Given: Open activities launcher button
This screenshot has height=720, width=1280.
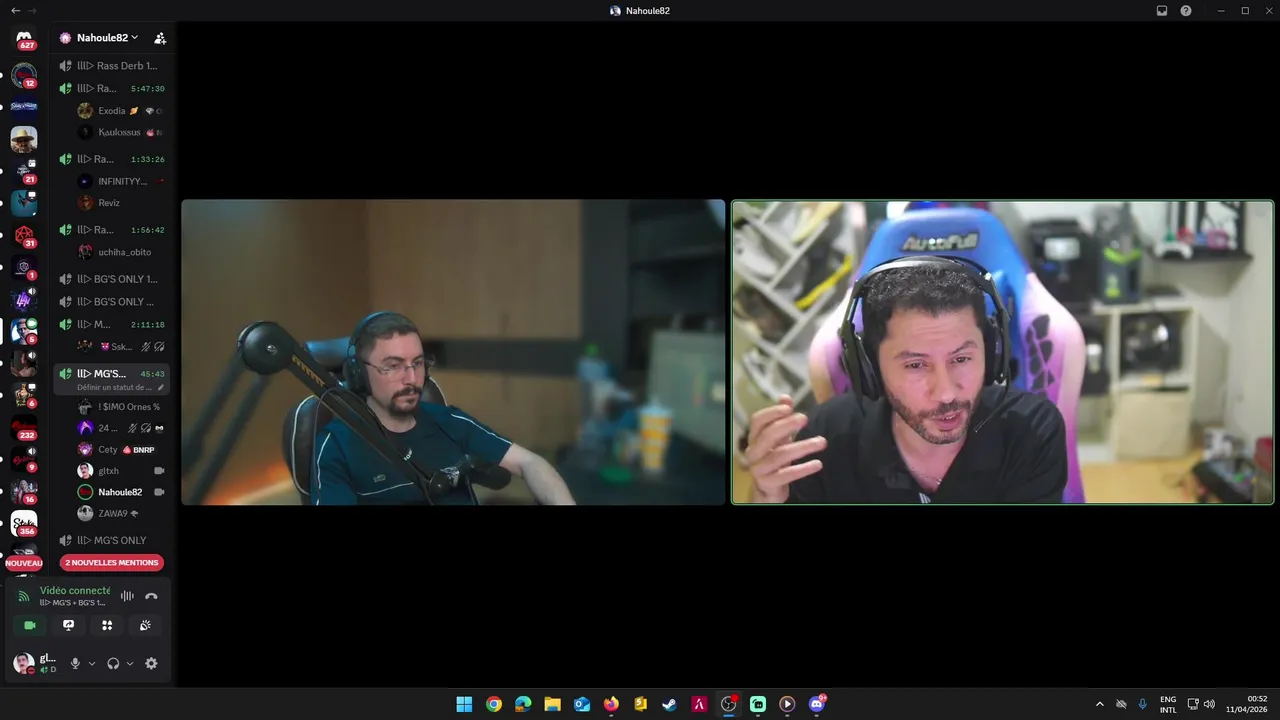Looking at the screenshot, I should point(107,625).
